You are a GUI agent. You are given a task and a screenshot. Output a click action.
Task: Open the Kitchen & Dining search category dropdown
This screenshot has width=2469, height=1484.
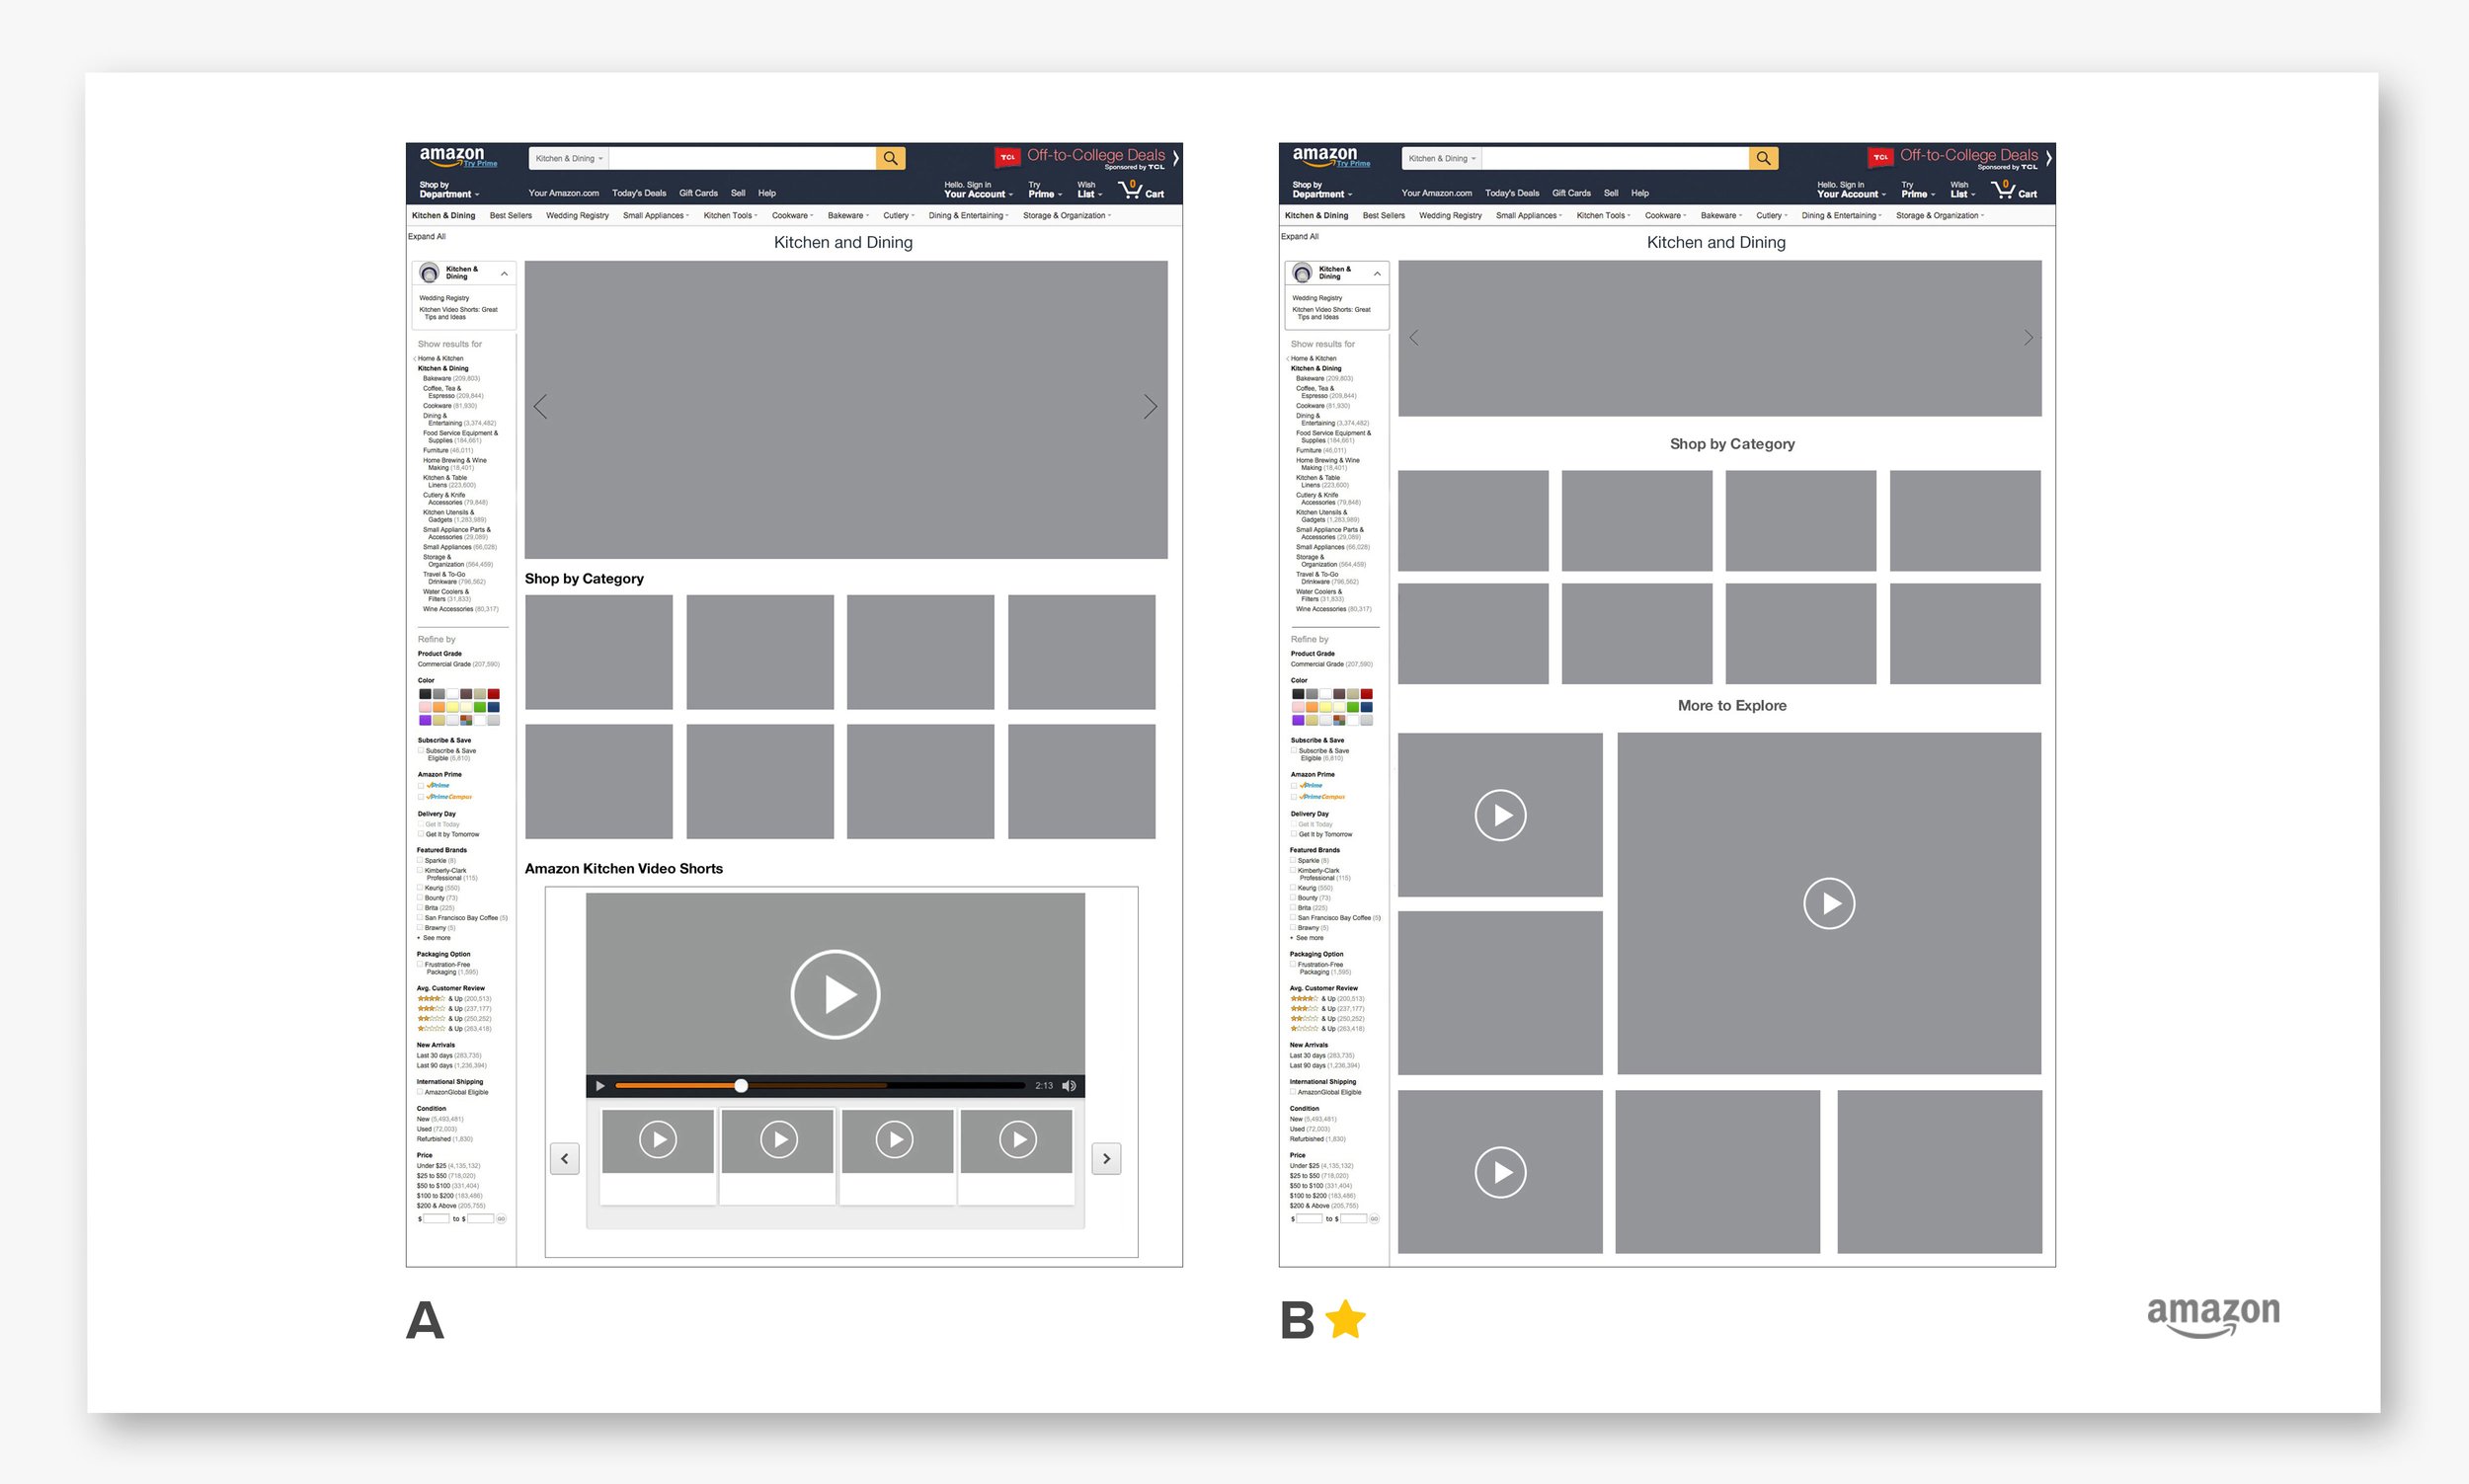pos(567,158)
